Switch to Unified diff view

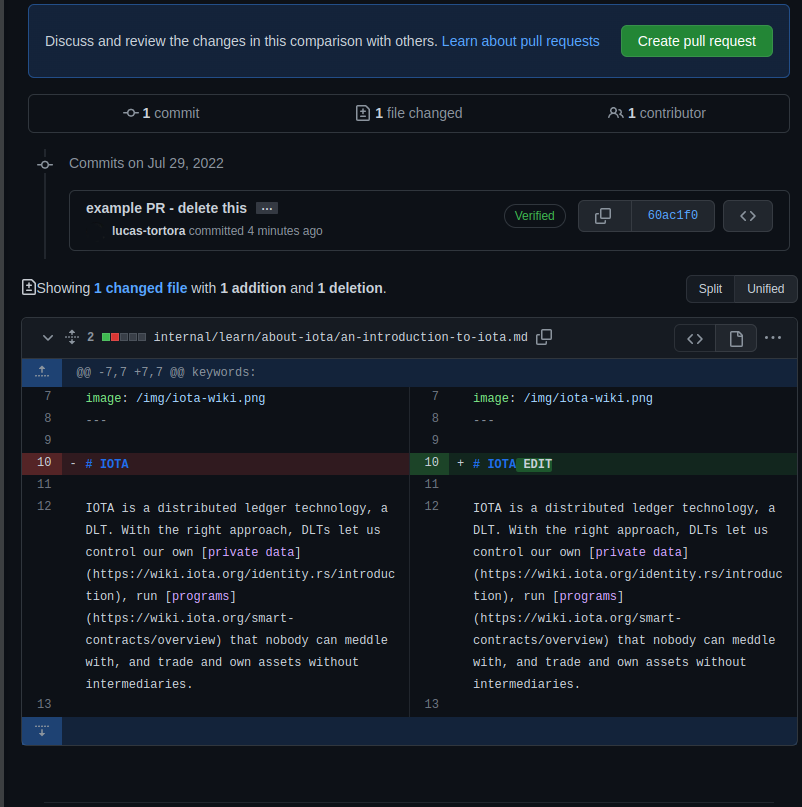click(x=765, y=289)
